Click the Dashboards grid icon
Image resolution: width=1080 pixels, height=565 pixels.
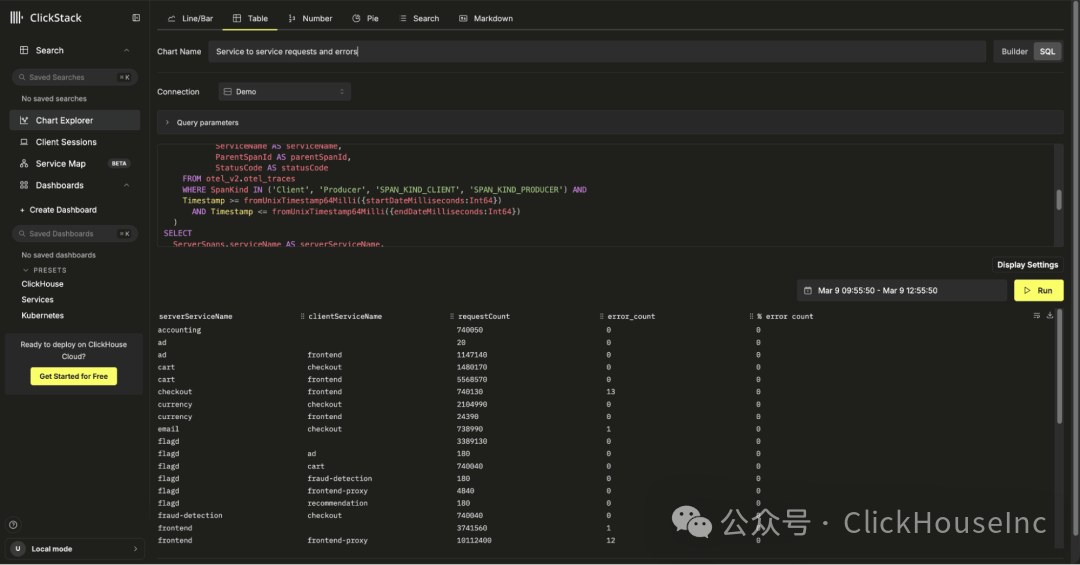tap(24, 185)
